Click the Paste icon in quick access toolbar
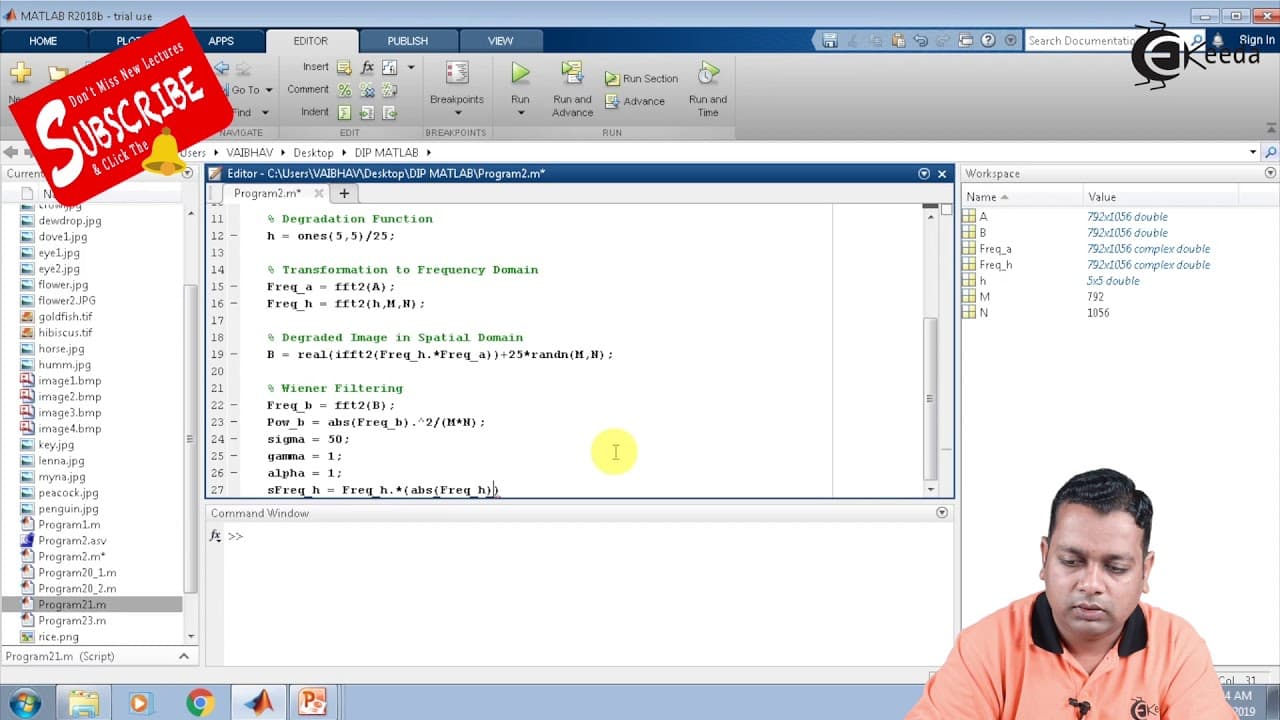This screenshot has width=1280, height=720. click(x=898, y=41)
